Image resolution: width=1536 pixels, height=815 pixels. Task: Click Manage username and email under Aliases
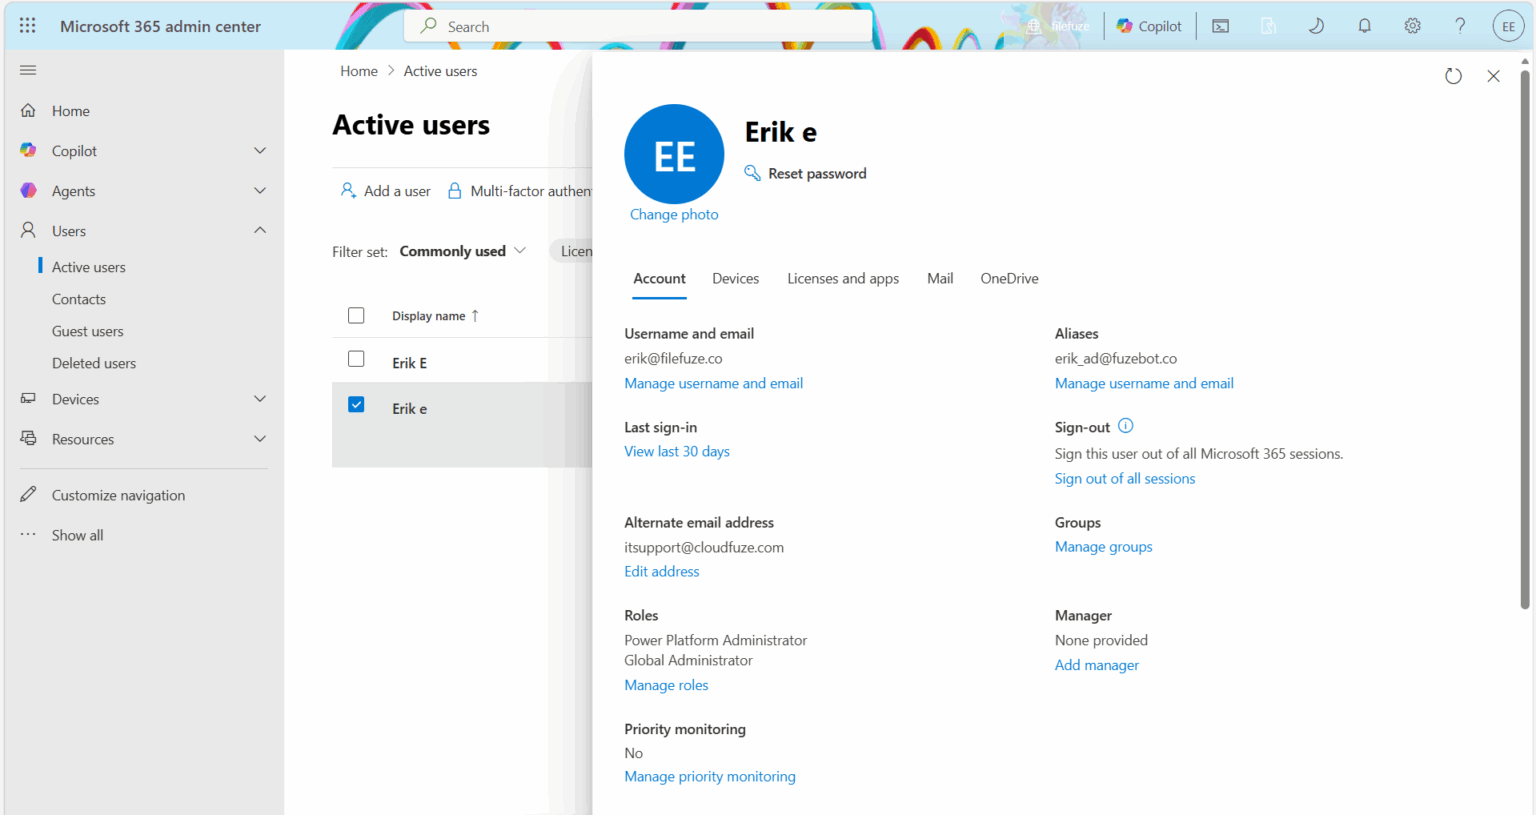(x=1144, y=383)
